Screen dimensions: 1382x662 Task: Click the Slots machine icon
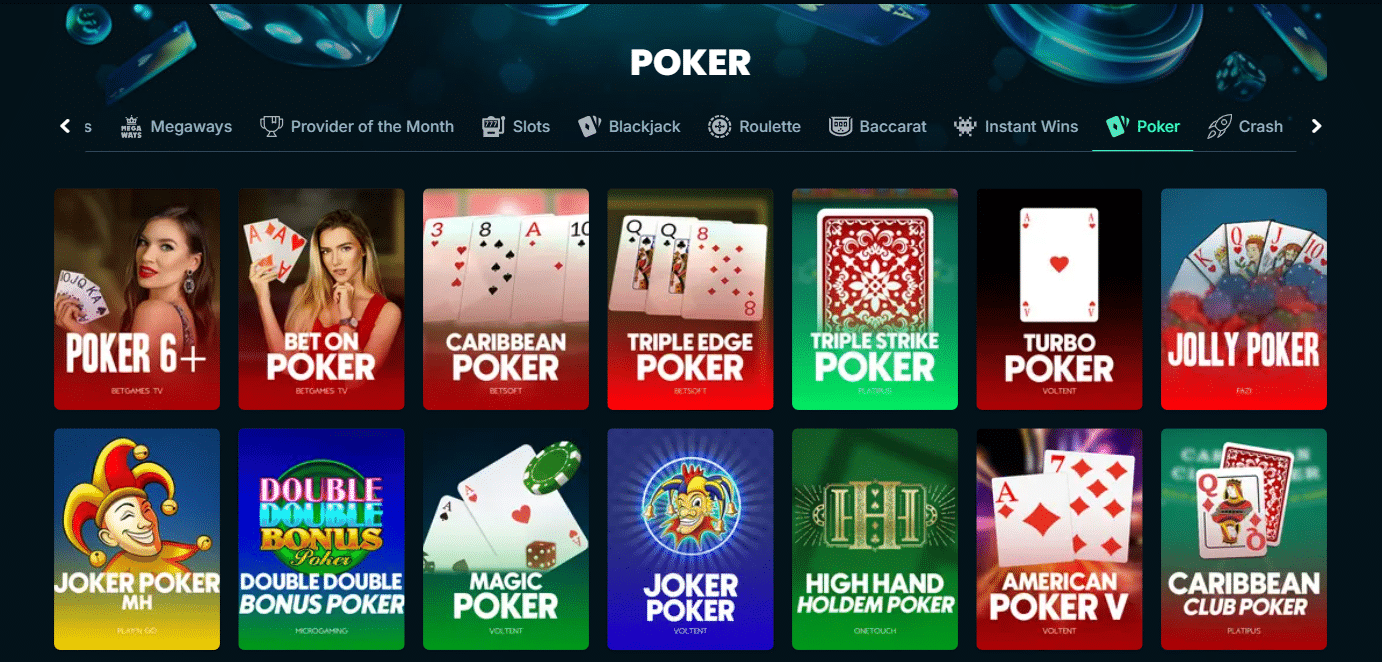[x=493, y=127]
